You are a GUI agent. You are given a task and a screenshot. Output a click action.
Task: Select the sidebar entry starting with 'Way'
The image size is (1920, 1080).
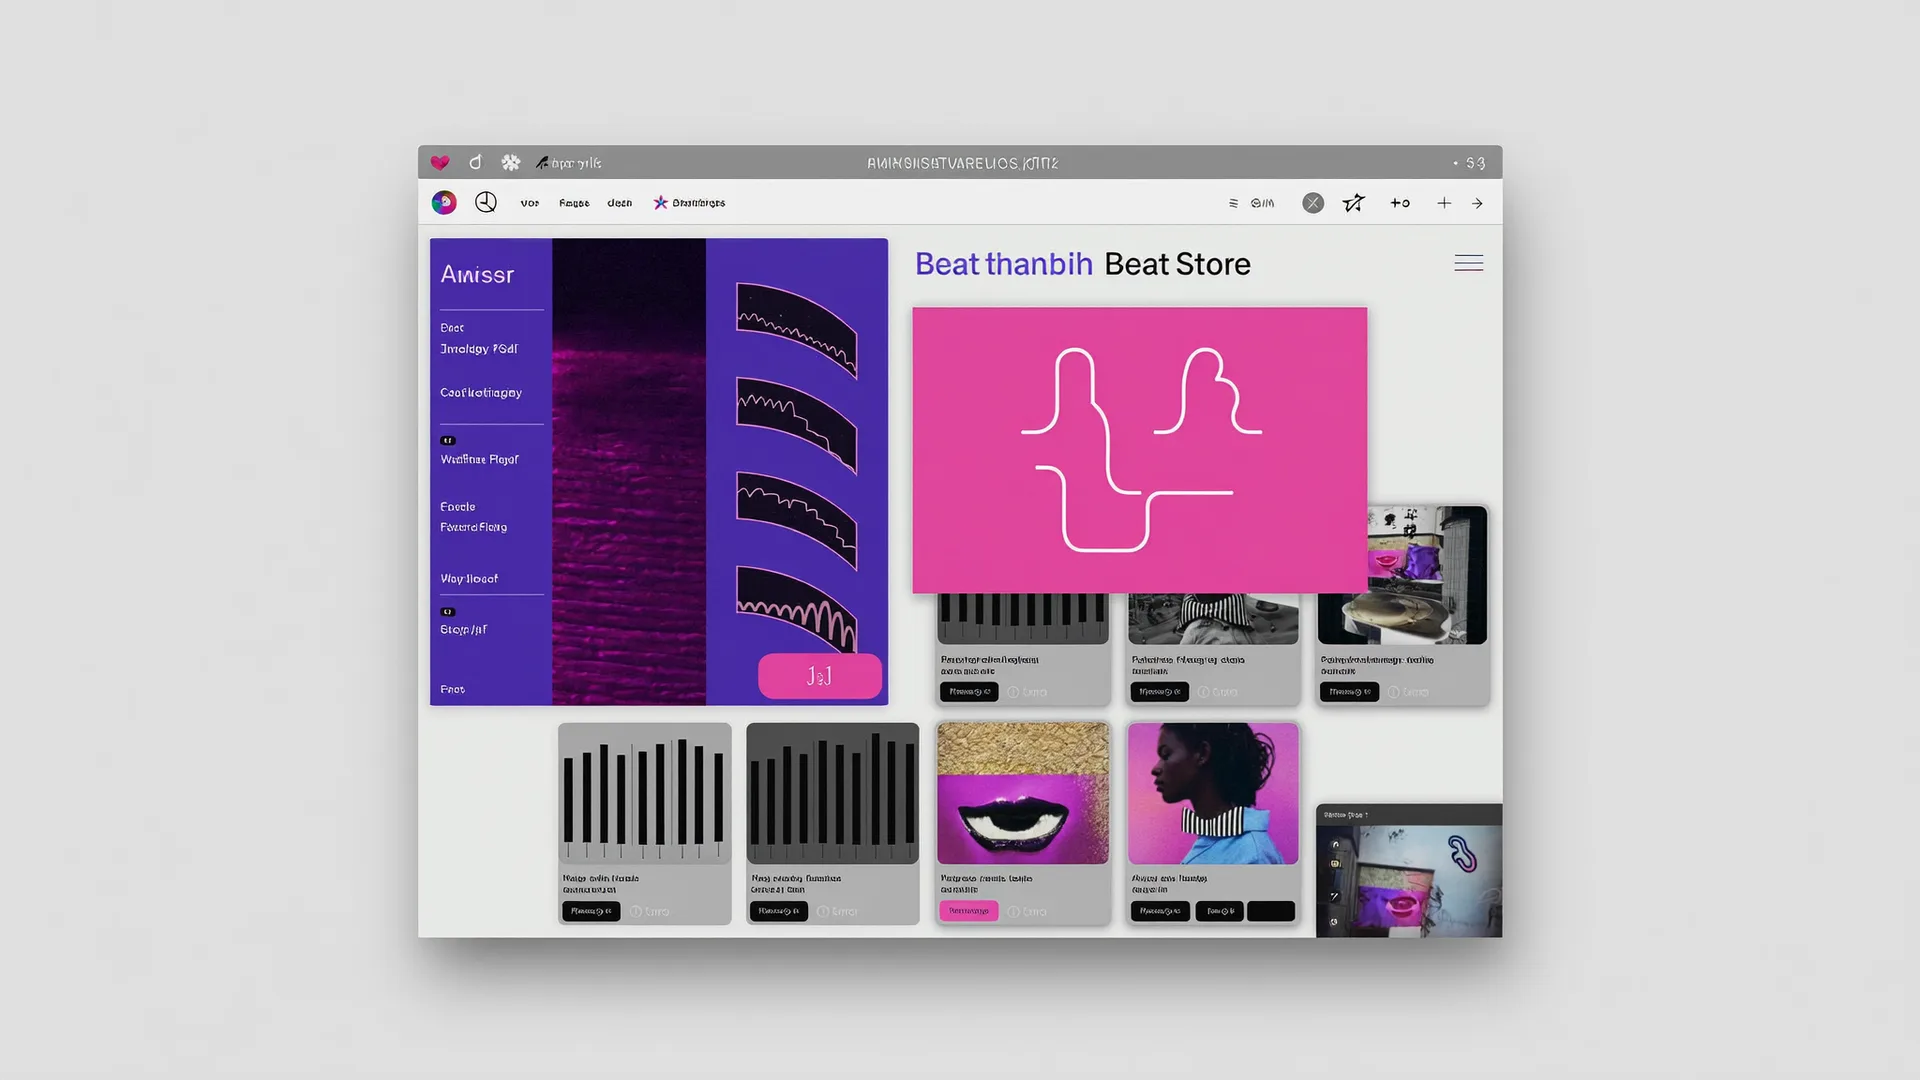tap(469, 579)
